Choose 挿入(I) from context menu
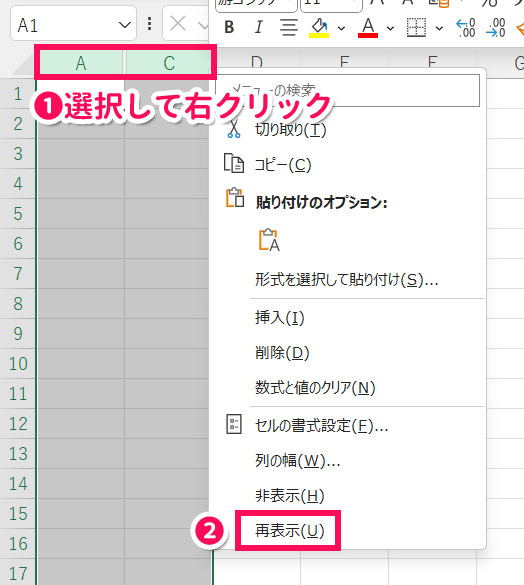 (280, 318)
